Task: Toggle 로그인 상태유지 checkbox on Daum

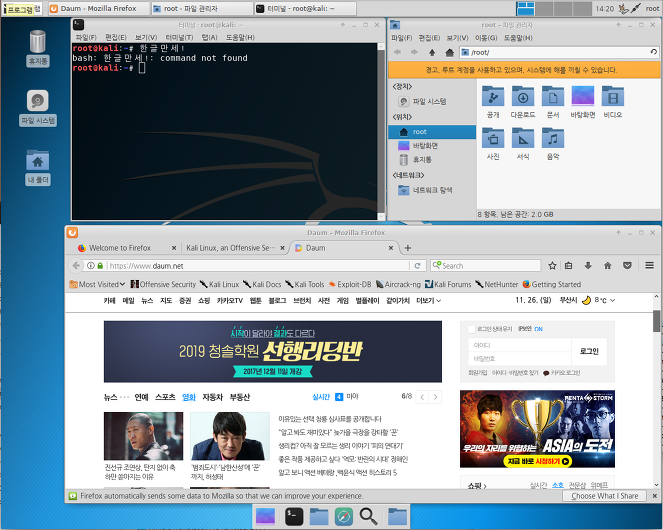Action: point(471,329)
